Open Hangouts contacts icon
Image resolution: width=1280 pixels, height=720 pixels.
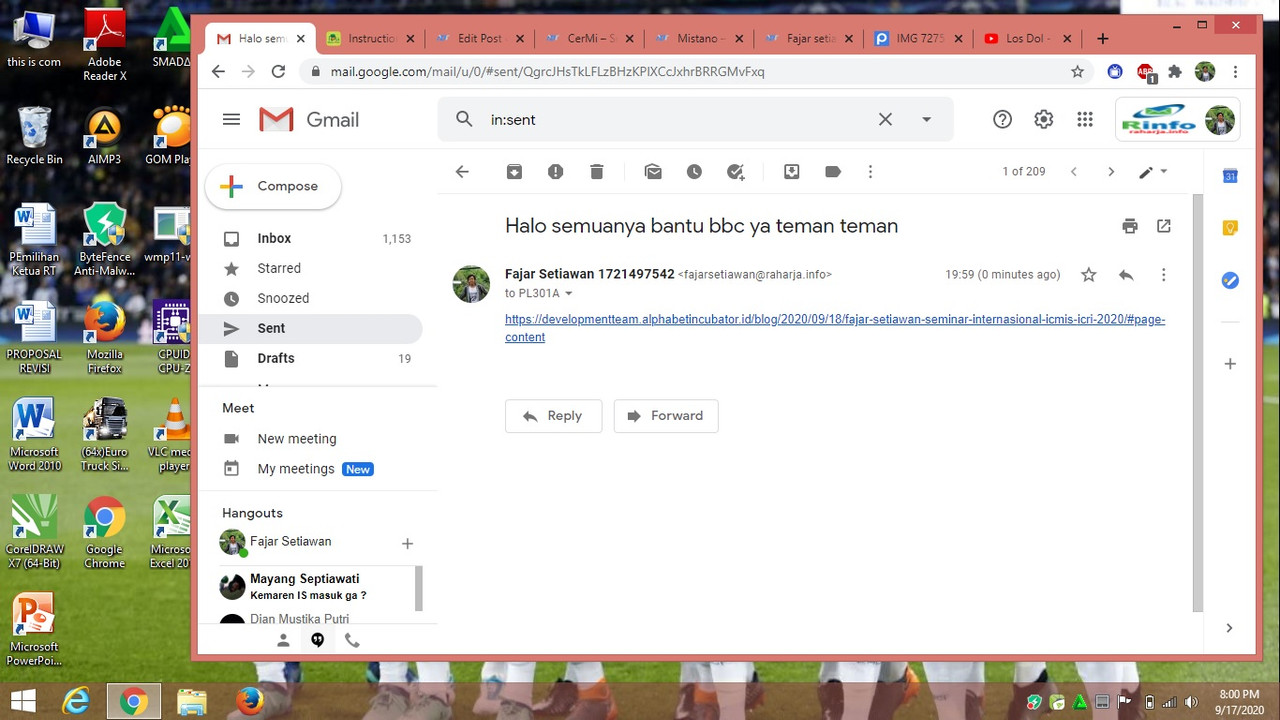click(x=283, y=640)
